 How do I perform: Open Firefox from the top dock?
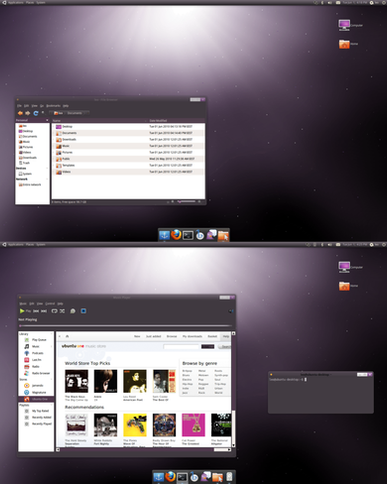click(x=176, y=235)
